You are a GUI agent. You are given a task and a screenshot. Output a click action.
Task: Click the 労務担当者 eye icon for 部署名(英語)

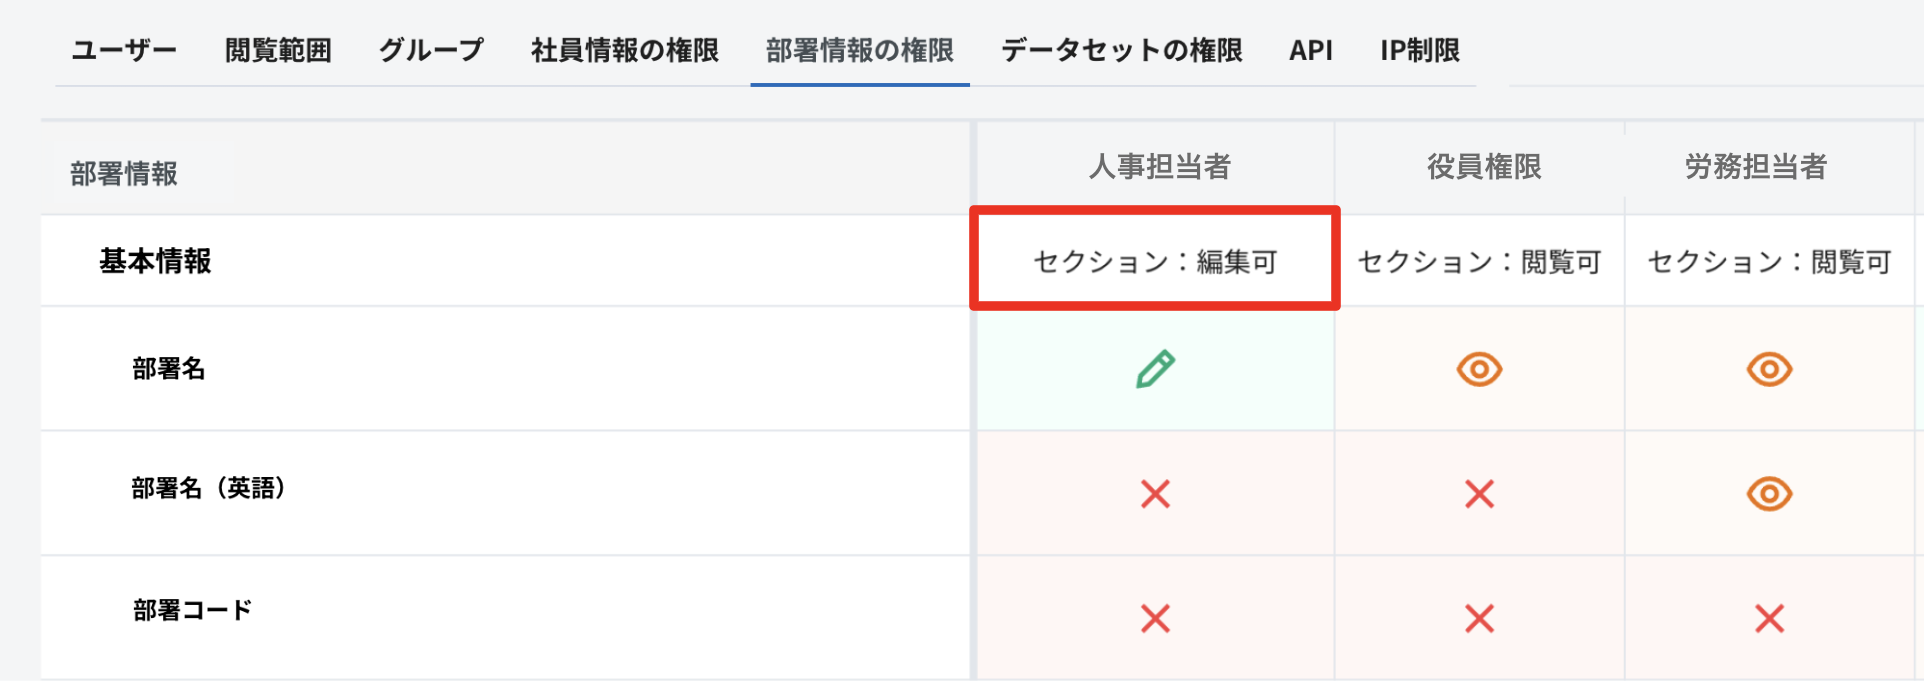pyautogui.click(x=1769, y=493)
